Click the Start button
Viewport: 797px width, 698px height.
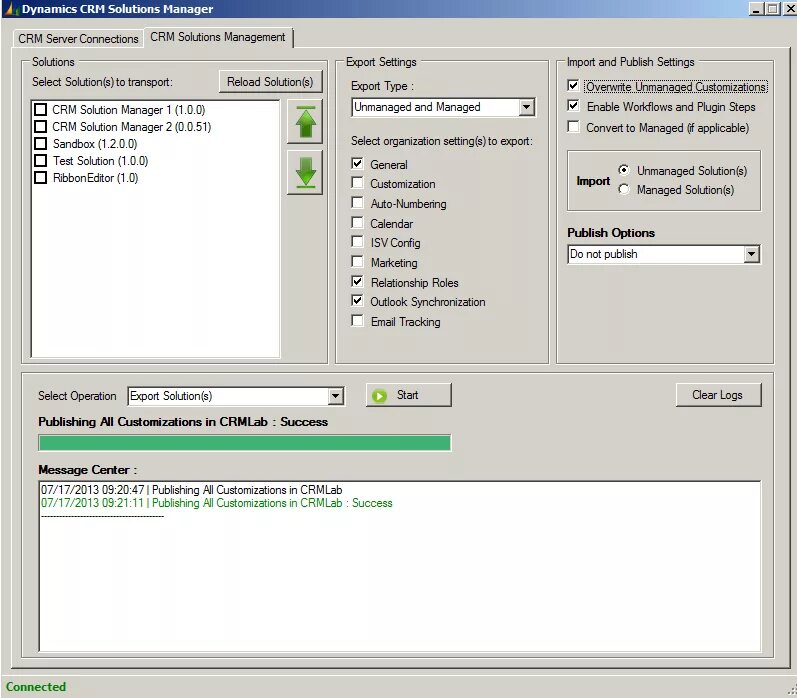[x=409, y=395]
